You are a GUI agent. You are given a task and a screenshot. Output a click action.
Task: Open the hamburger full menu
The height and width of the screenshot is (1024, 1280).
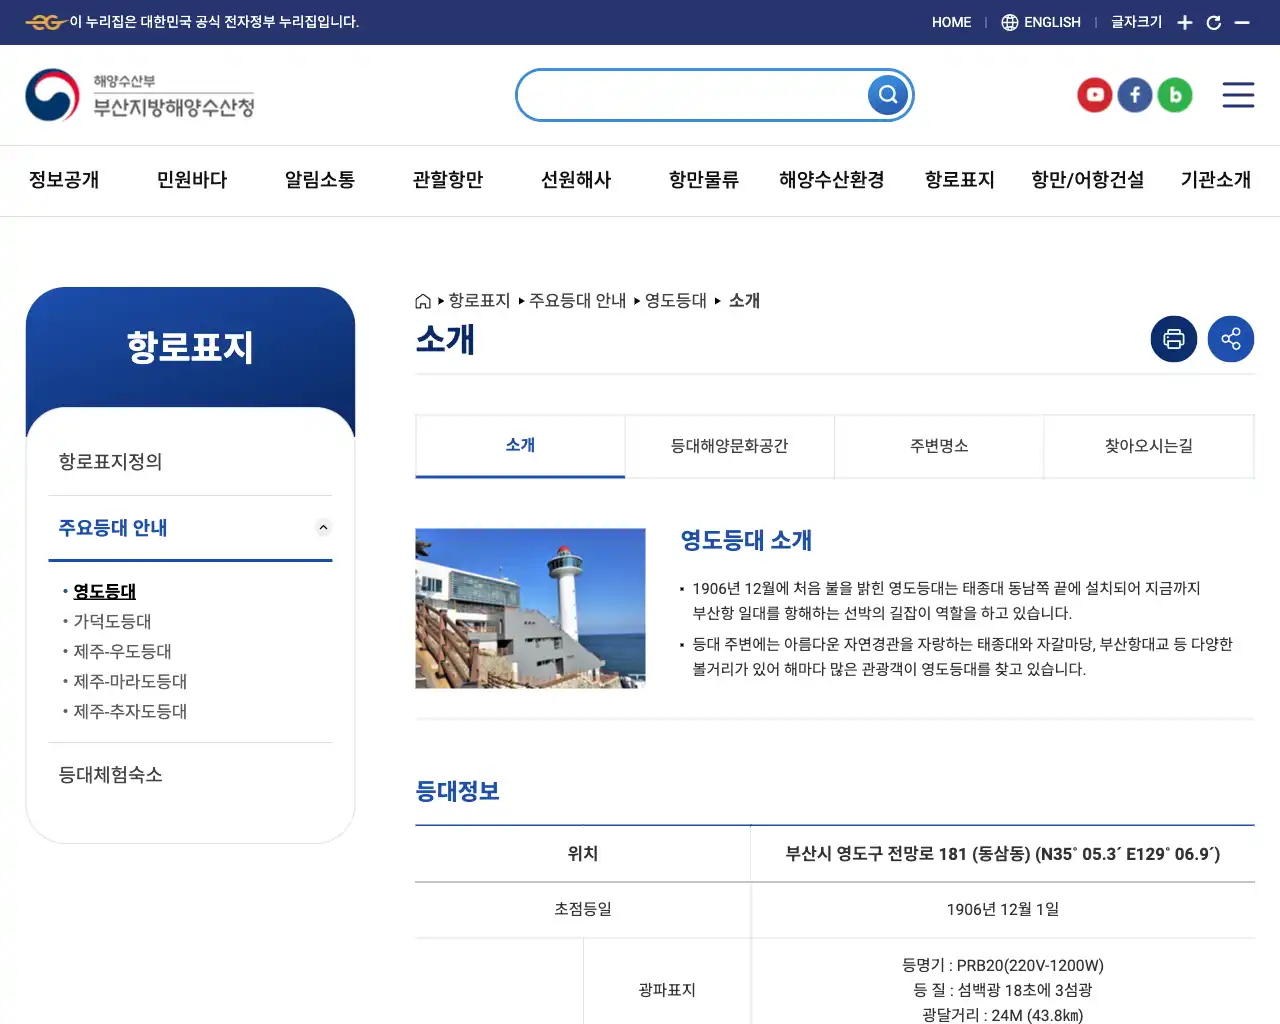[x=1238, y=95]
